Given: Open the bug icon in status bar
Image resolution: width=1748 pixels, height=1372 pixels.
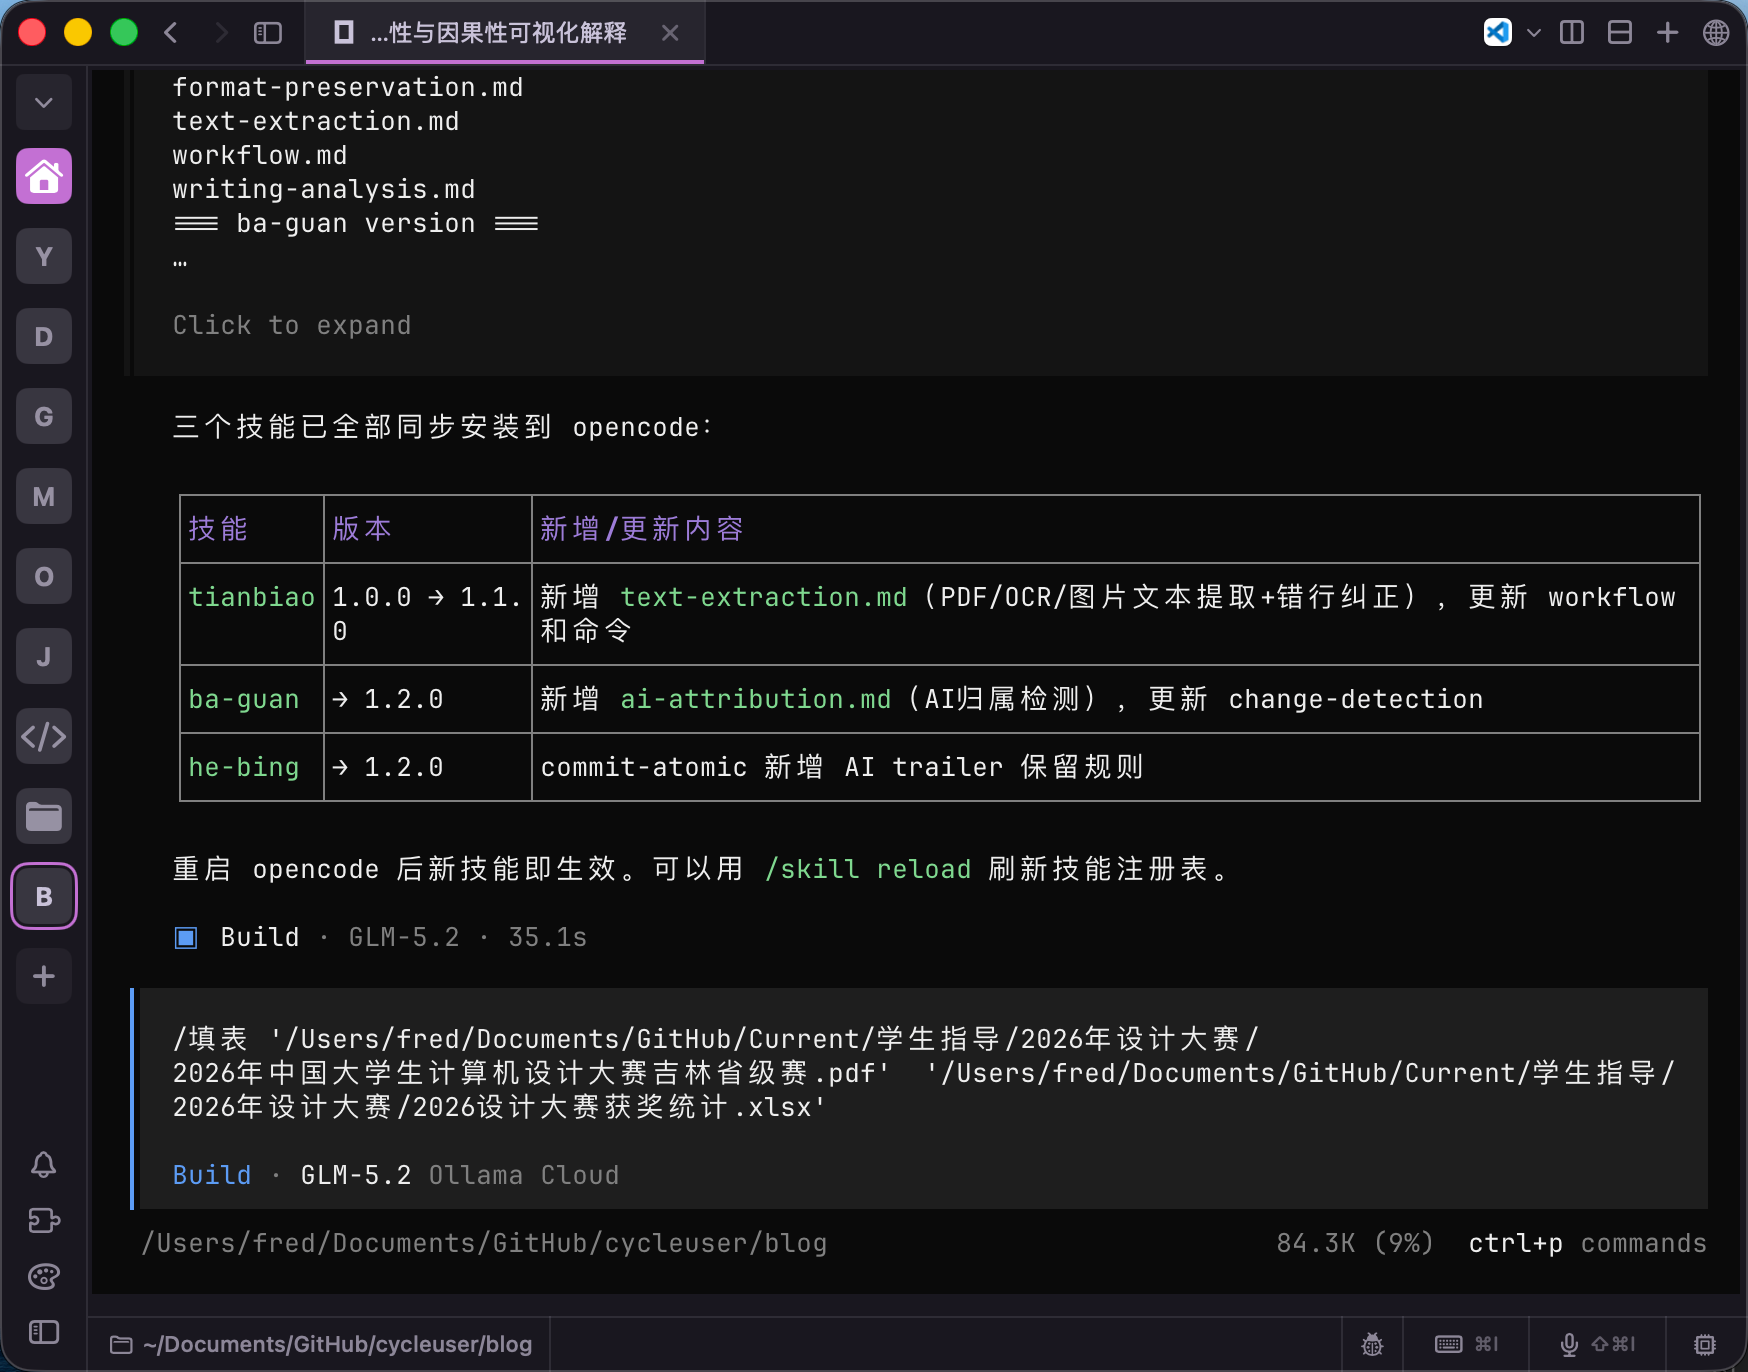Looking at the screenshot, I should coord(1372,1344).
